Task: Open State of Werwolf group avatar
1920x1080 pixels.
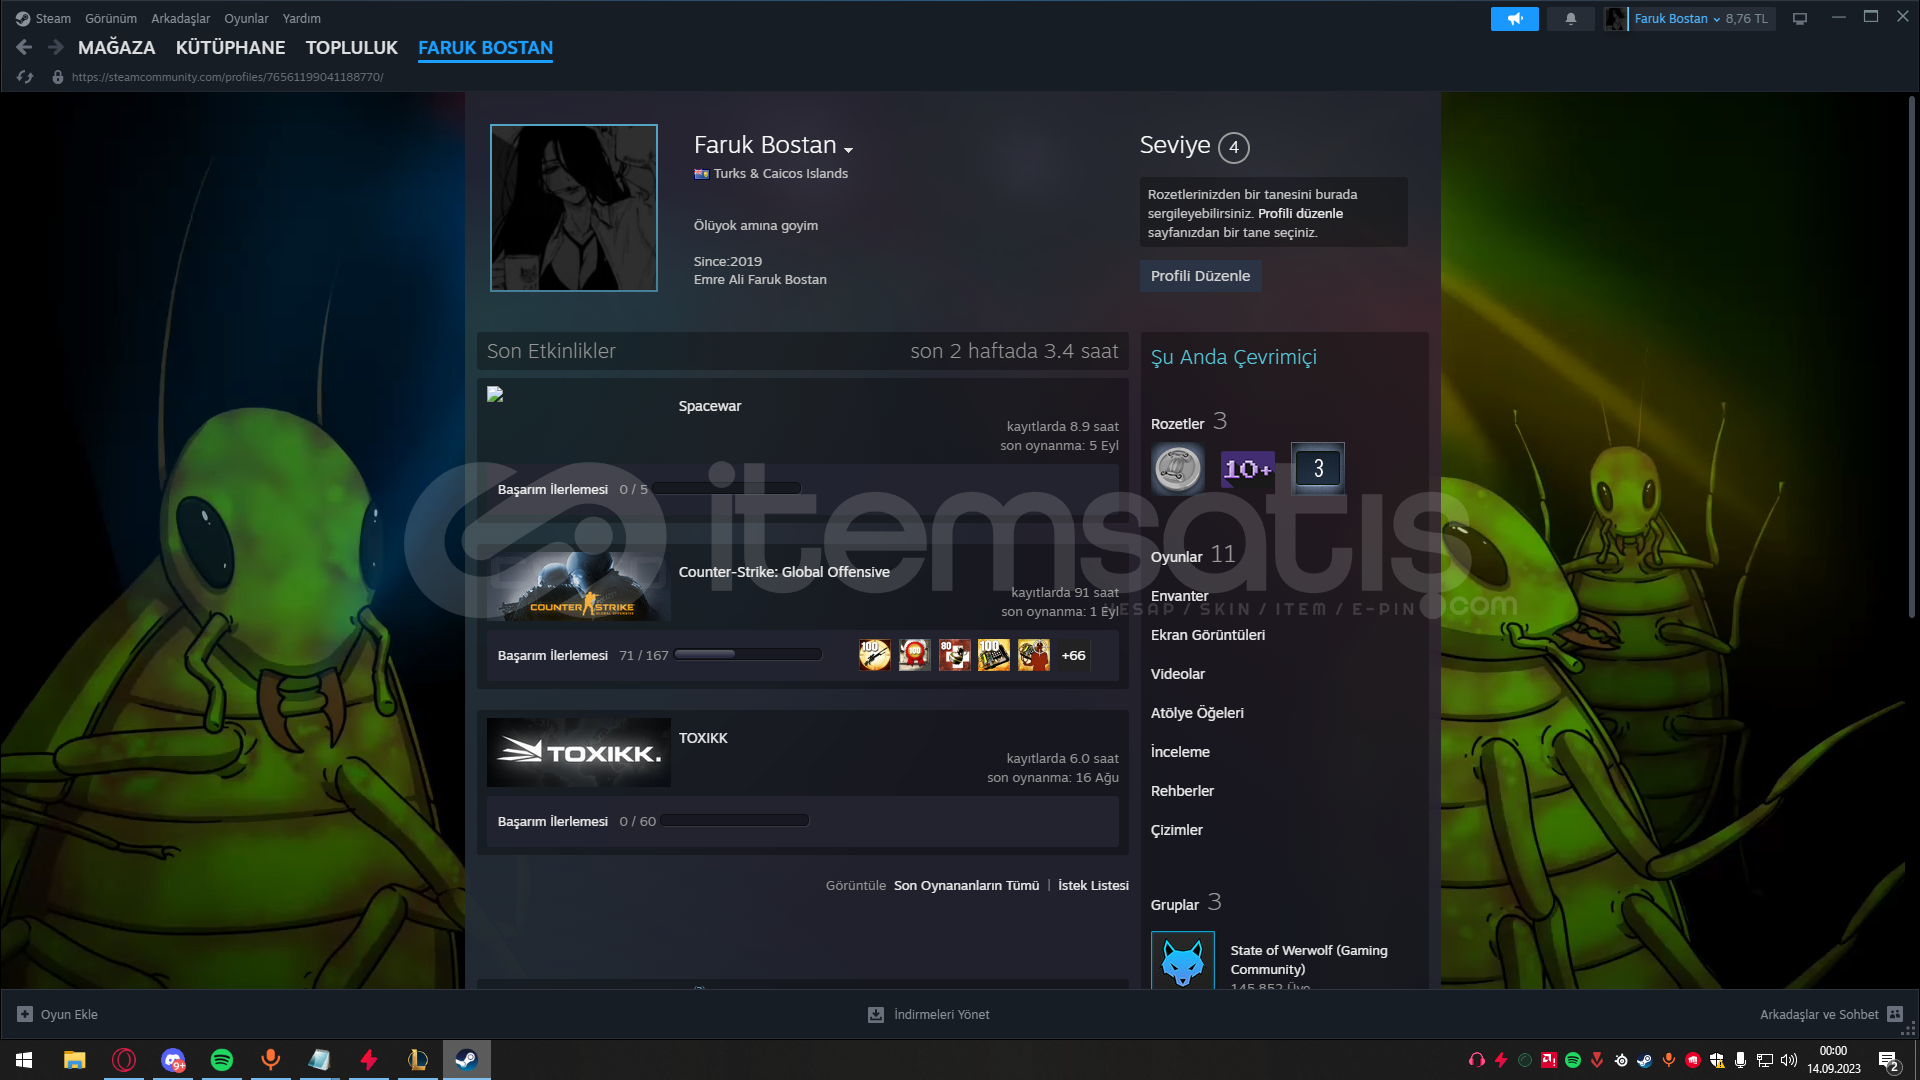Action: (x=1183, y=960)
